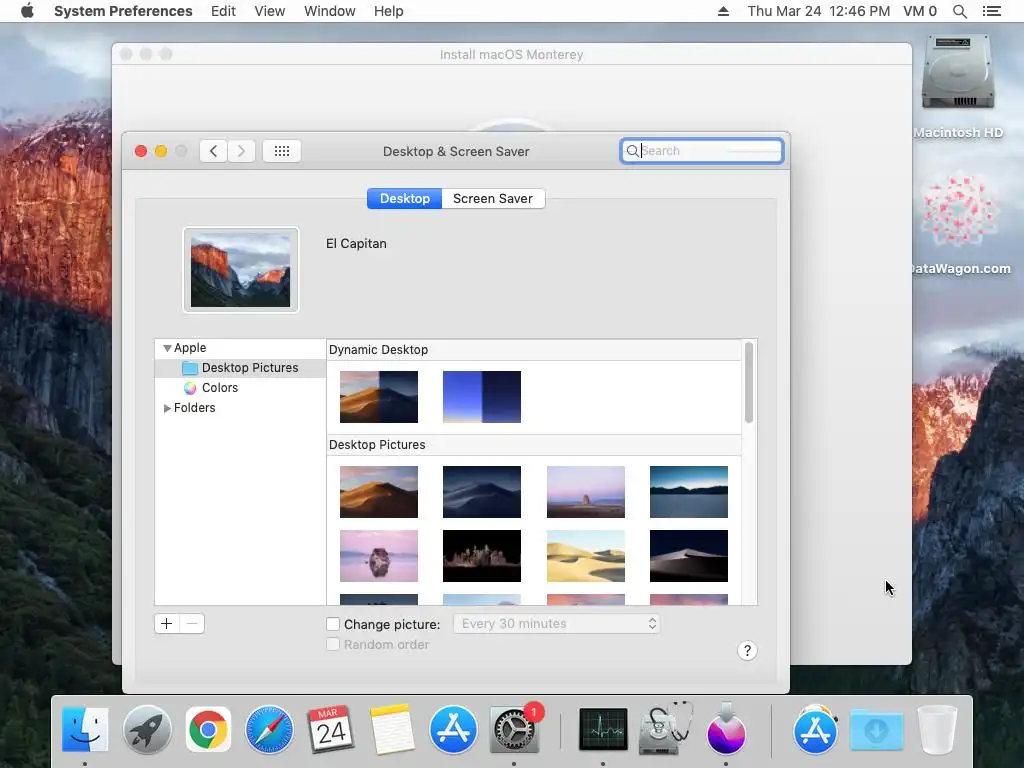Open Spotlight search in menu bar
1024x768 pixels.
point(959,11)
